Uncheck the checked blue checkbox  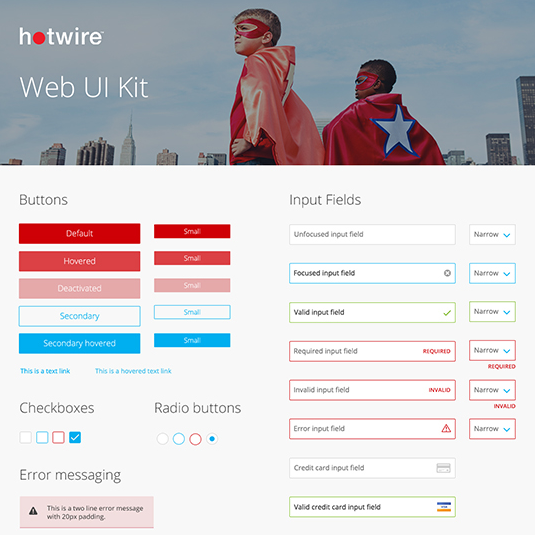75,437
